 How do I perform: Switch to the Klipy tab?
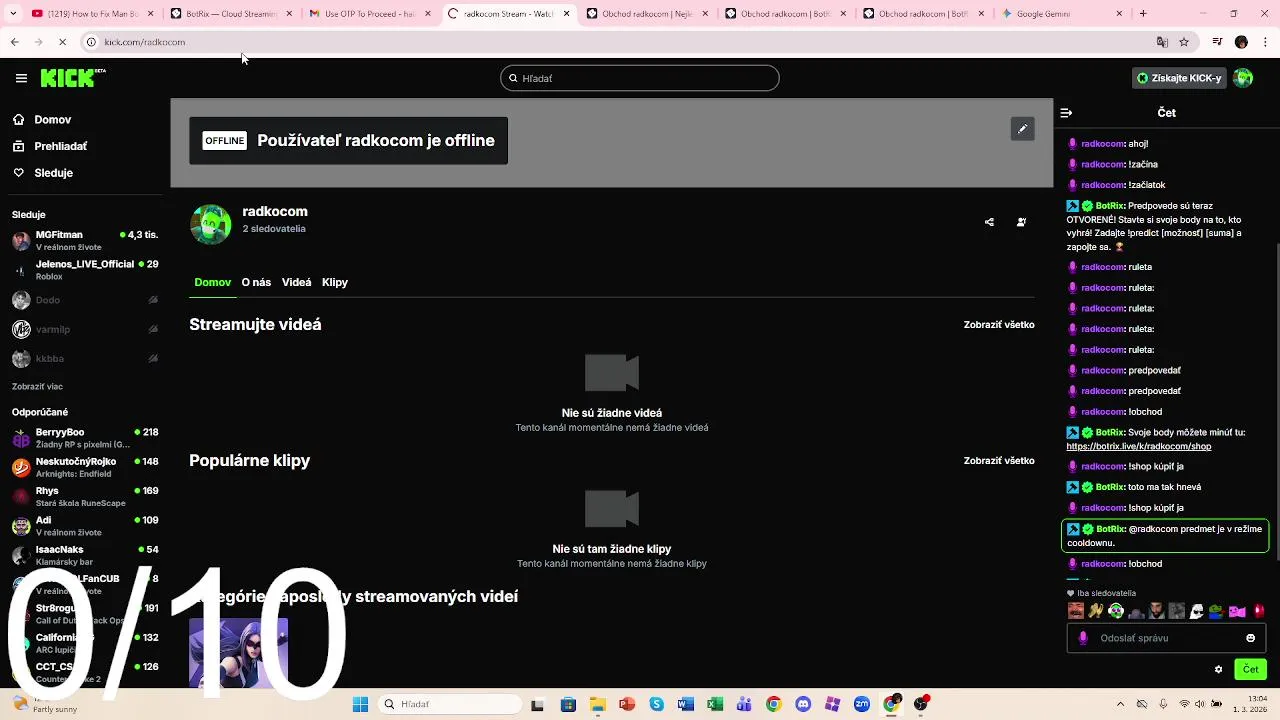[335, 283]
